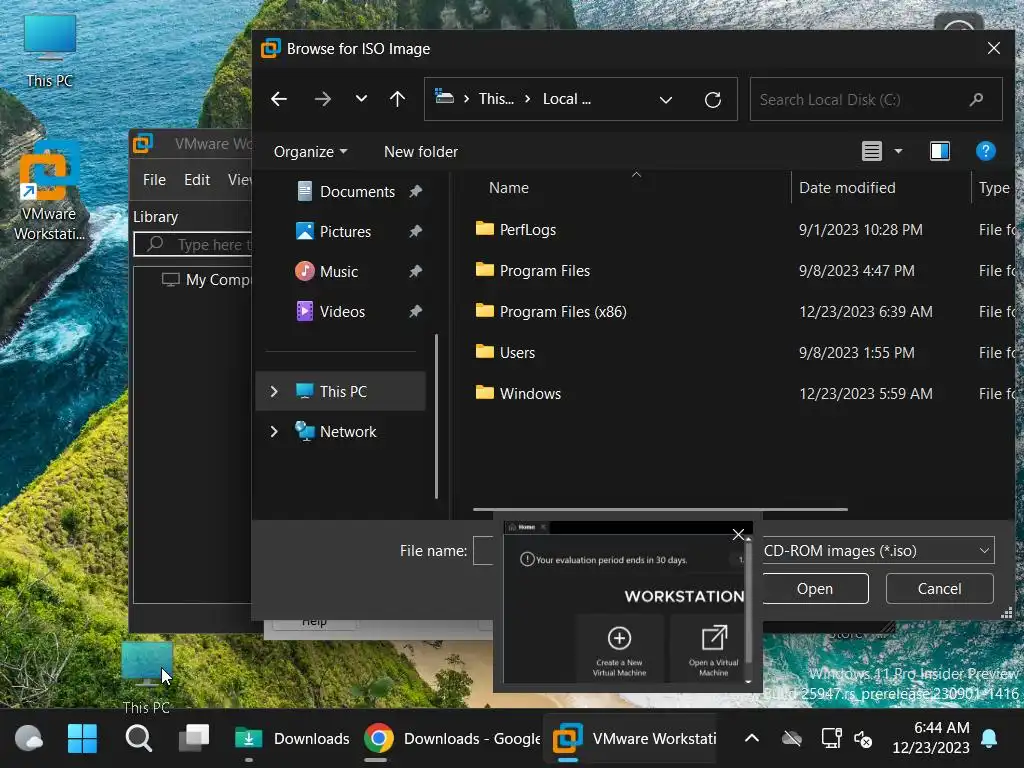This screenshot has width=1024, height=768.
Task: Open the CD-ROM images (*.iso) file type dropdown
Action: pyautogui.click(x=878, y=551)
